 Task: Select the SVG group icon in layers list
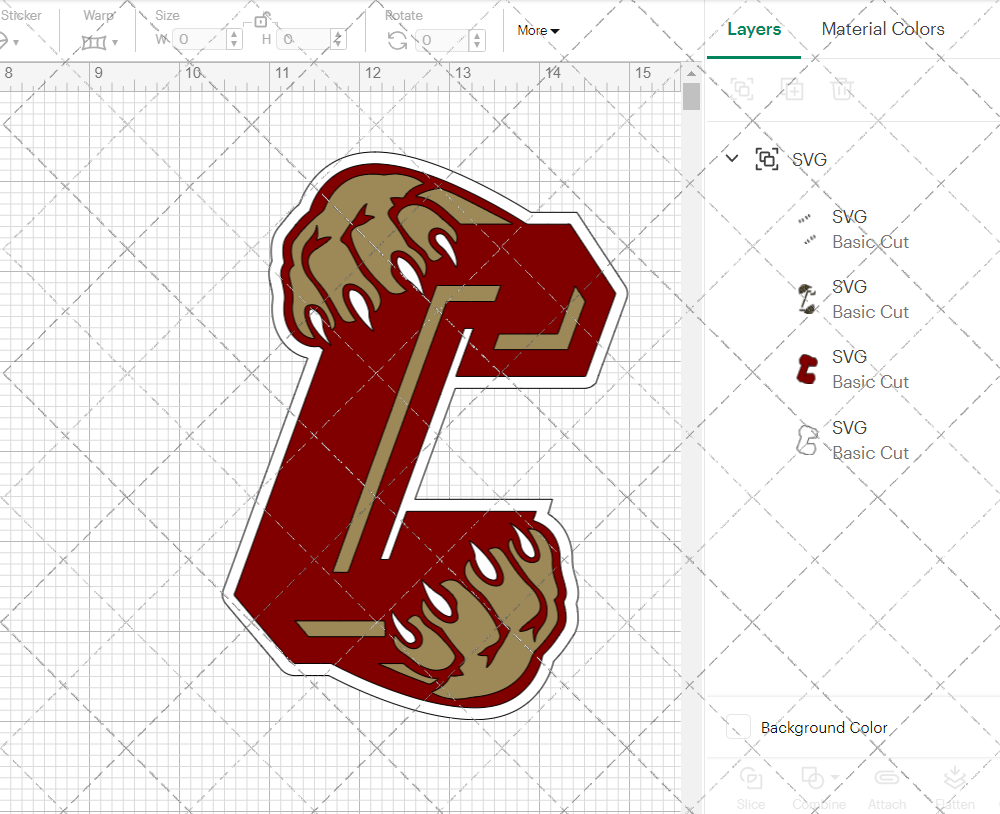767,159
